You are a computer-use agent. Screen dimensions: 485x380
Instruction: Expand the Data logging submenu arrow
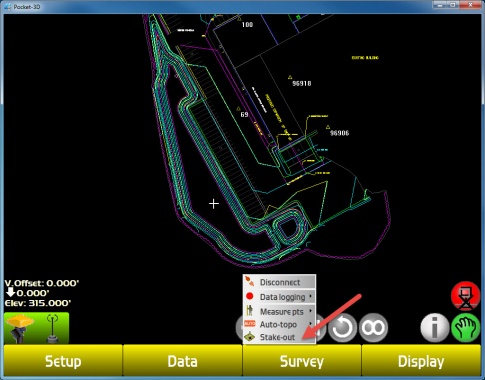pyautogui.click(x=311, y=296)
